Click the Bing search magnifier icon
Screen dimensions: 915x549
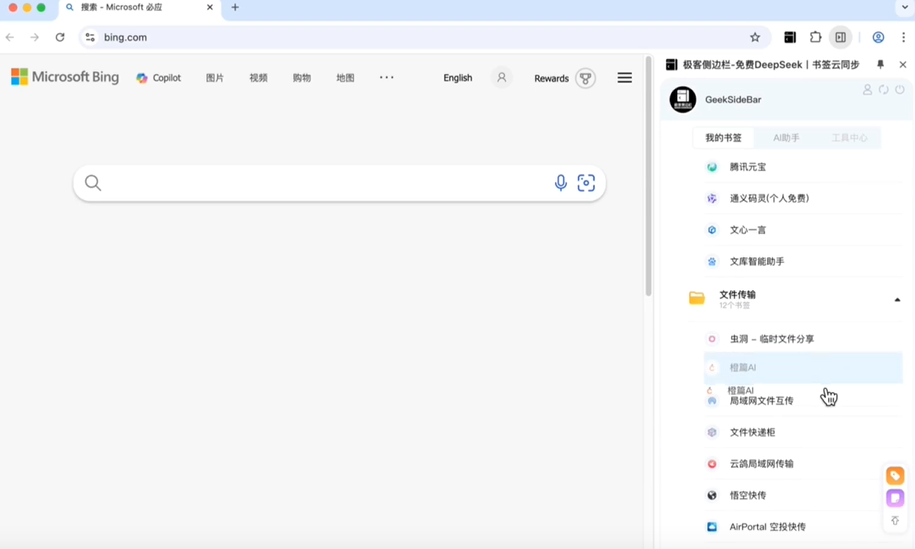pyautogui.click(x=93, y=183)
